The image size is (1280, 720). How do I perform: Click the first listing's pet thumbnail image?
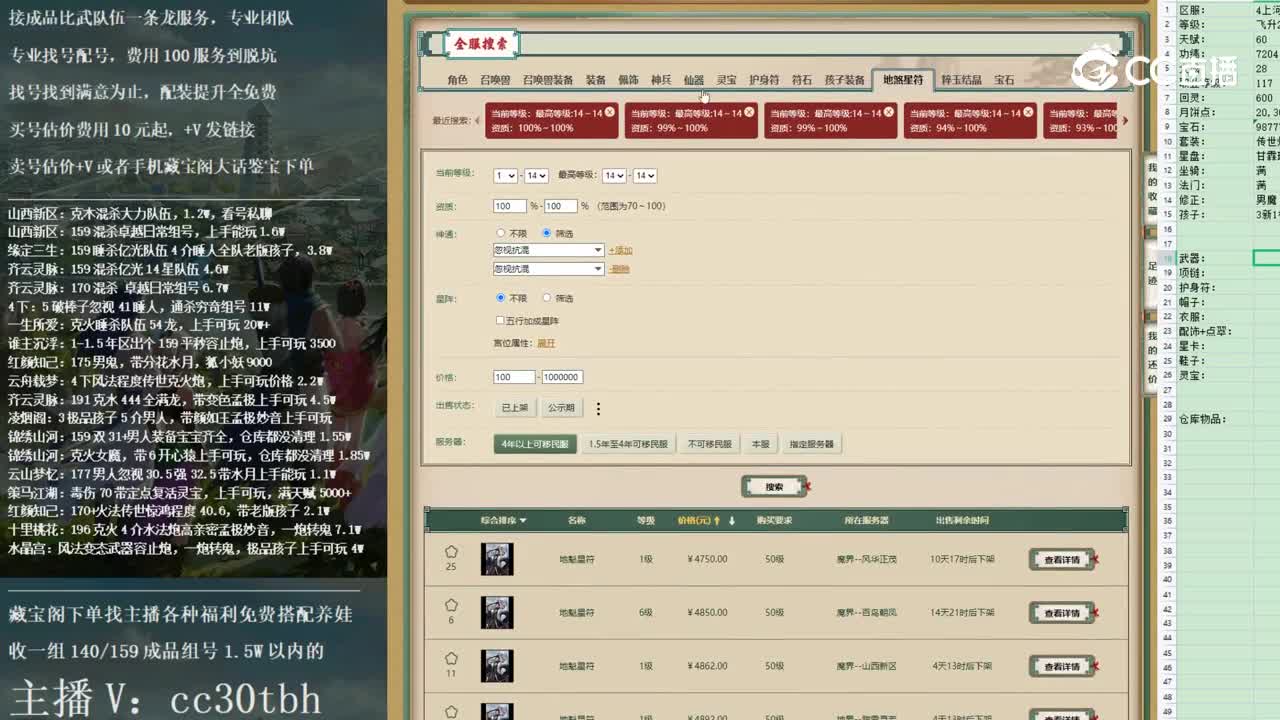(x=497, y=560)
